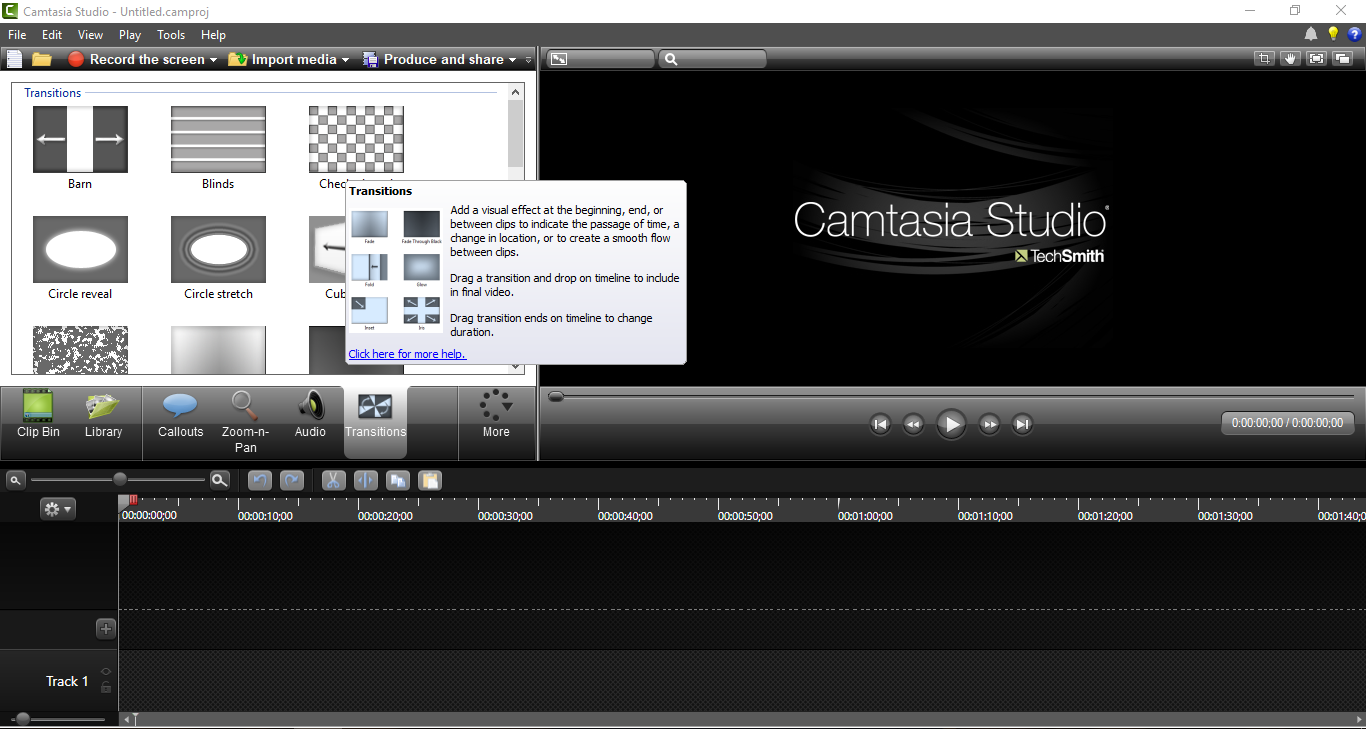Open the Callouts tab
Screen dimensions: 1367x729
[180, 415]
